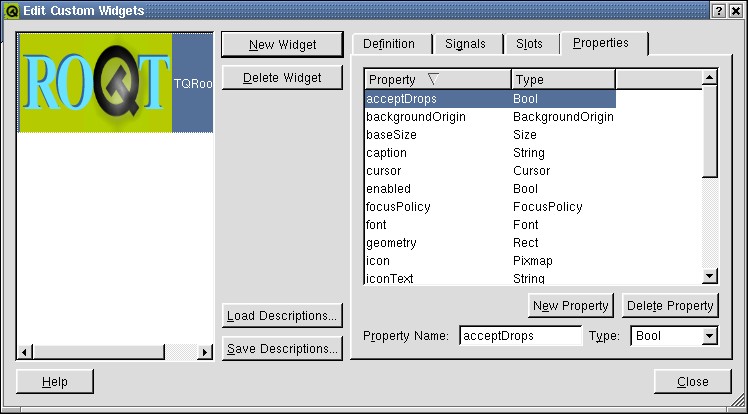The height and width of the screenshot is (414, 748).
Task: Click sort triangle in Property column header
Action: 432,79
